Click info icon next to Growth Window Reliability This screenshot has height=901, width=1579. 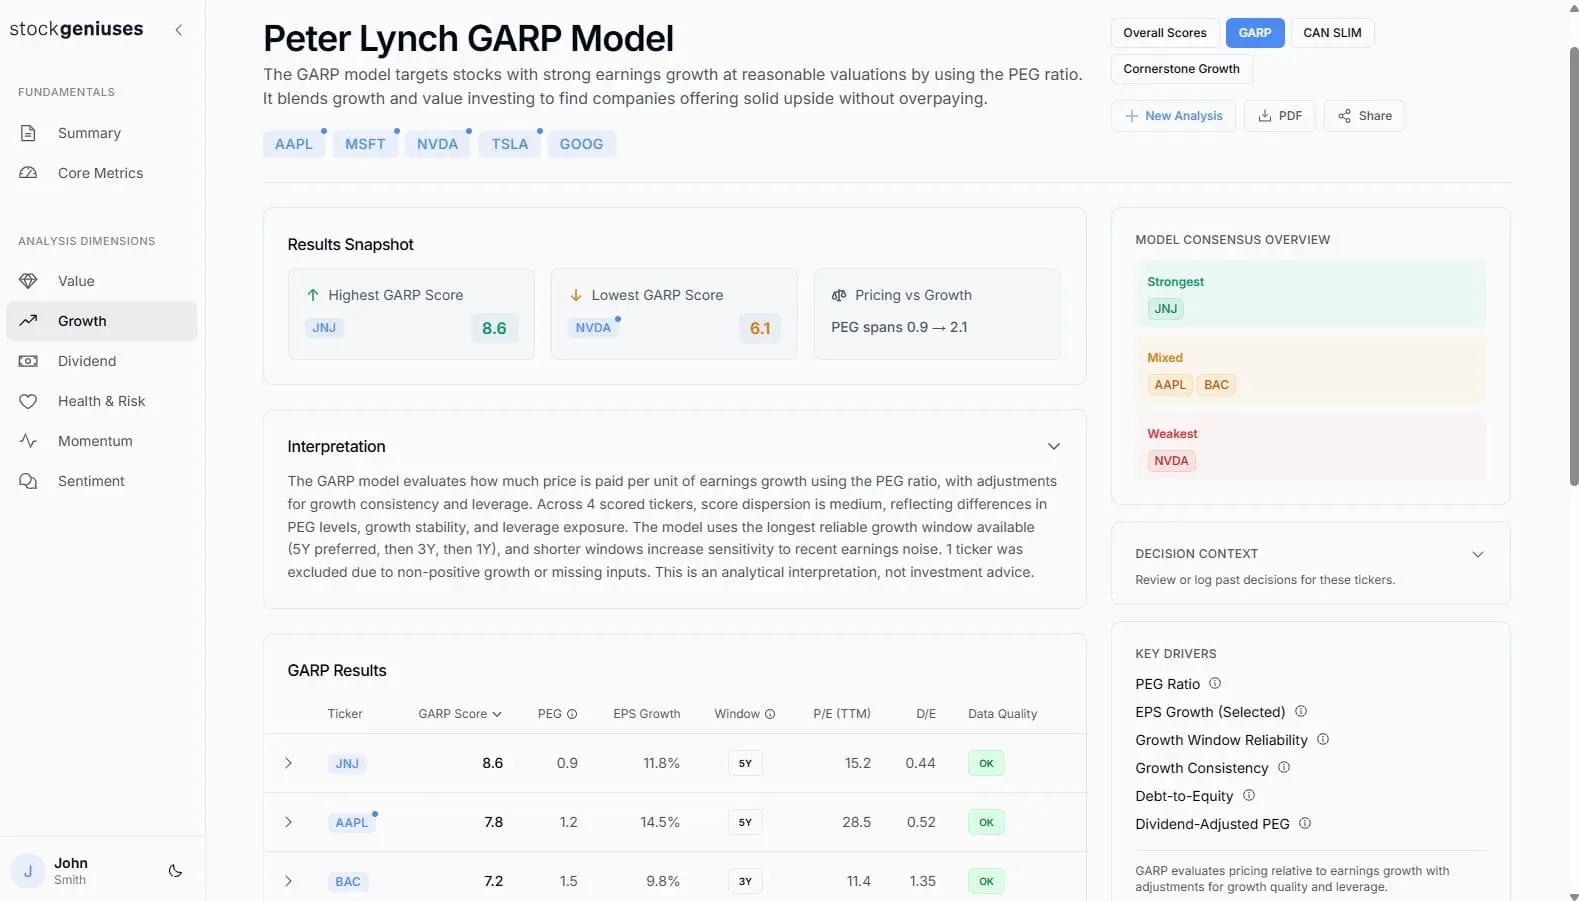point(1323,739)
